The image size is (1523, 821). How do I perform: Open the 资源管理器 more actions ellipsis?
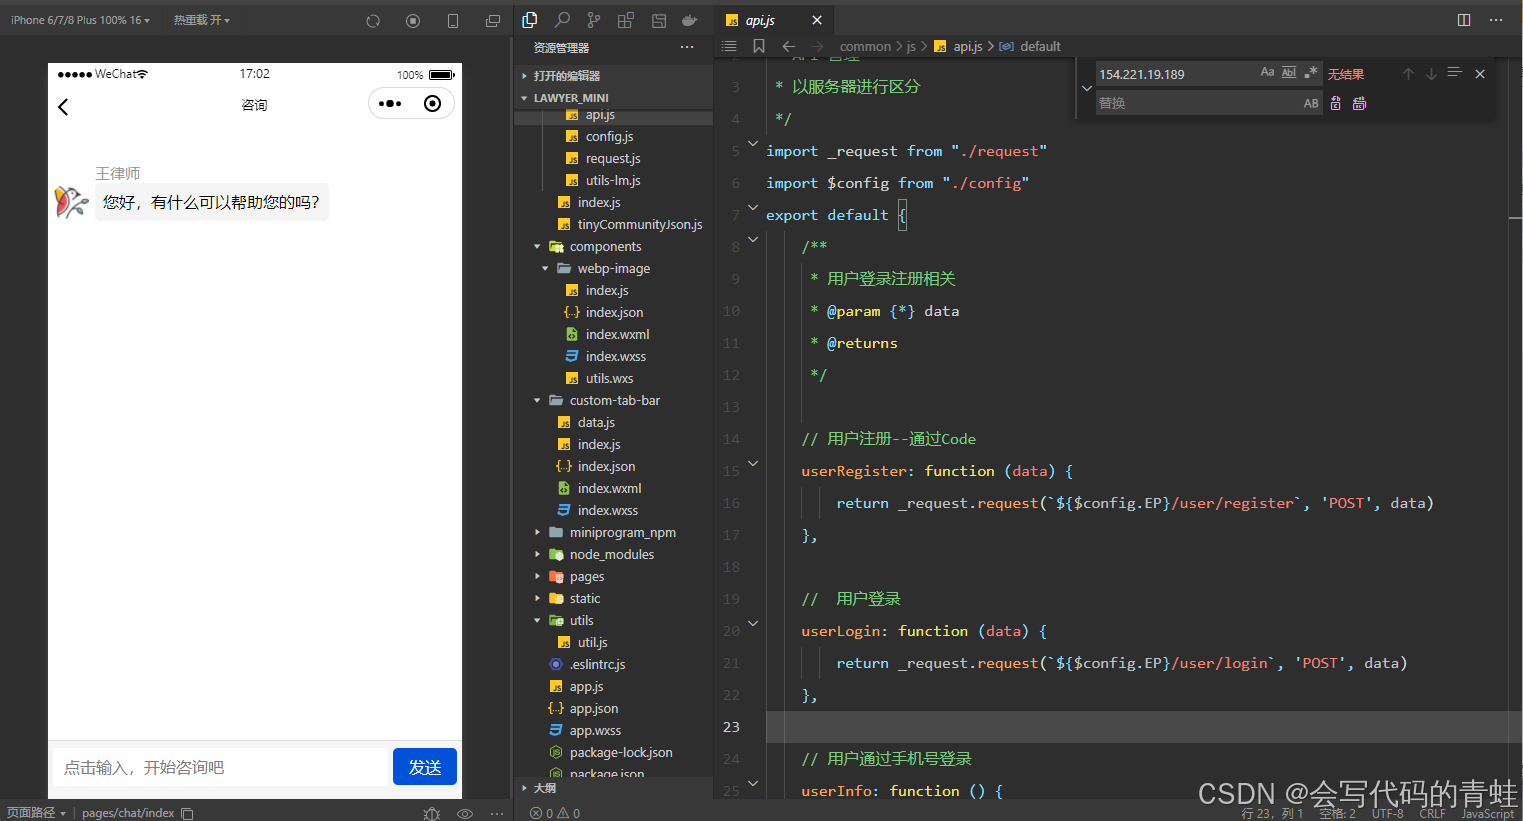[x=686, y=47]
